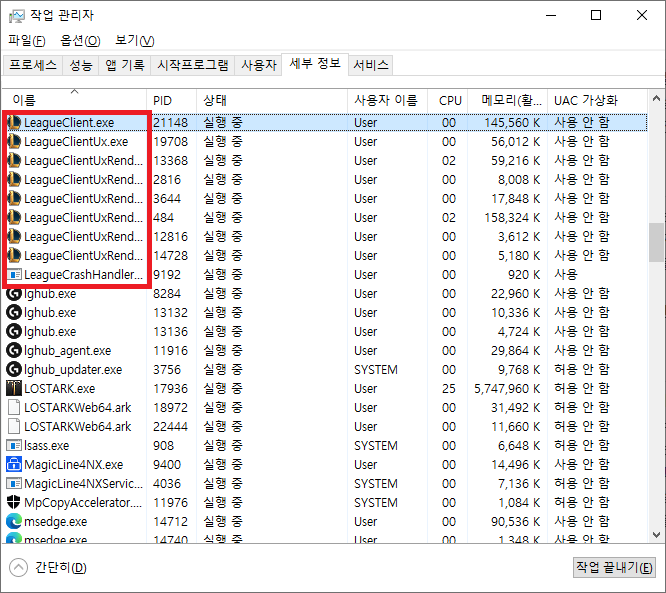
Task: Click LeagueClientUxRend icon in PID 14728 row
Action: coord(14,255)
